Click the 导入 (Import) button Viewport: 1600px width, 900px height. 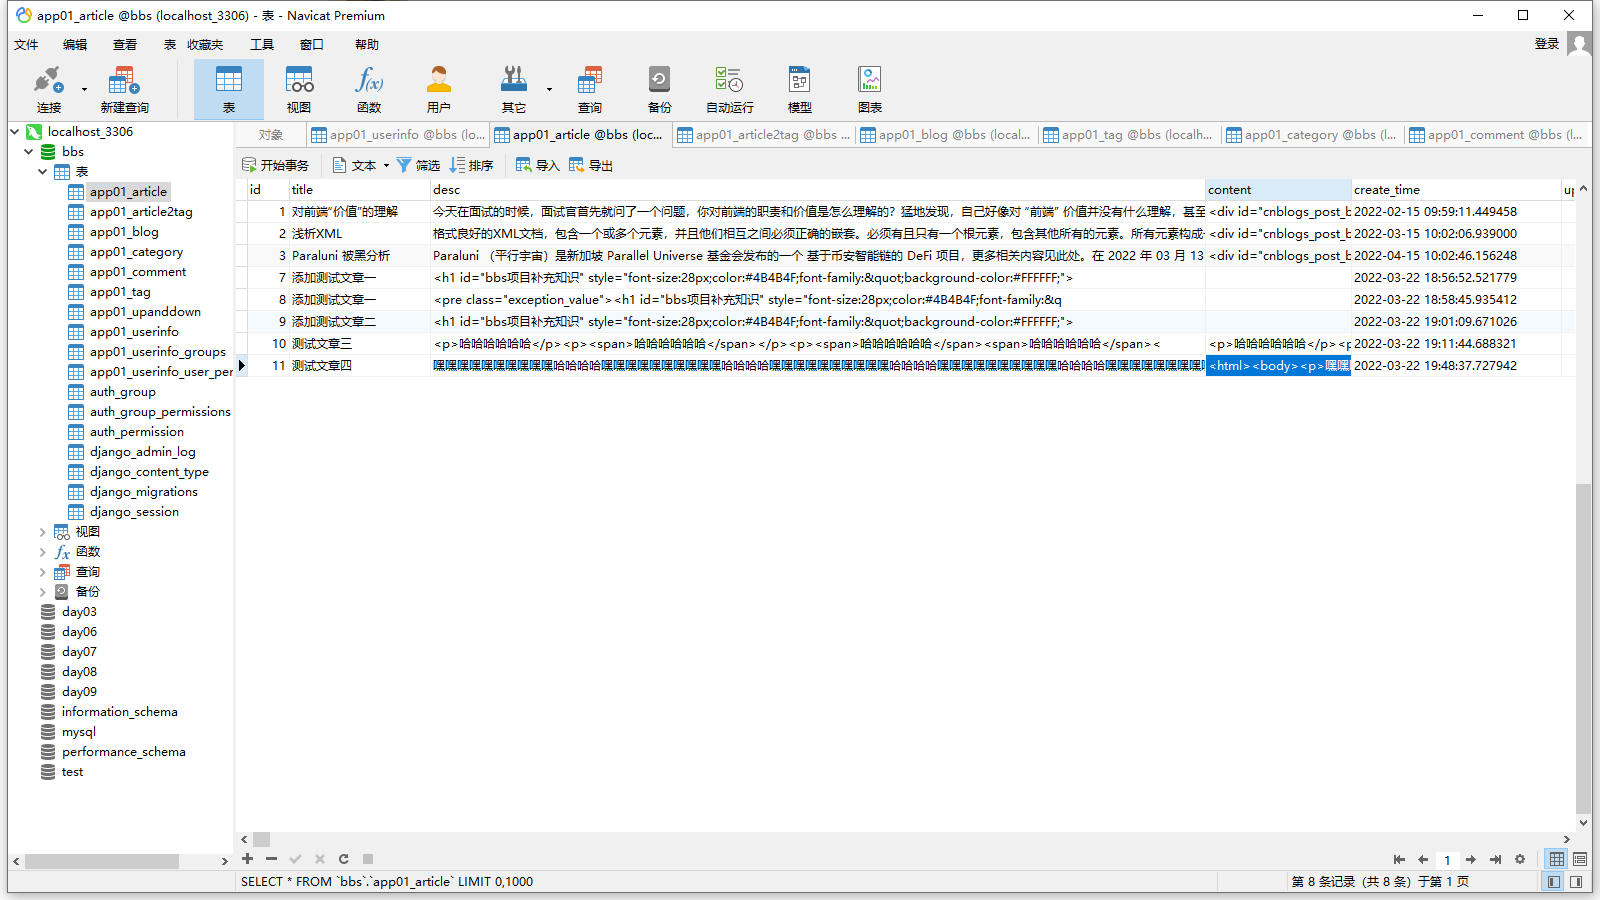pyautogui.click(x=537, y=165)
